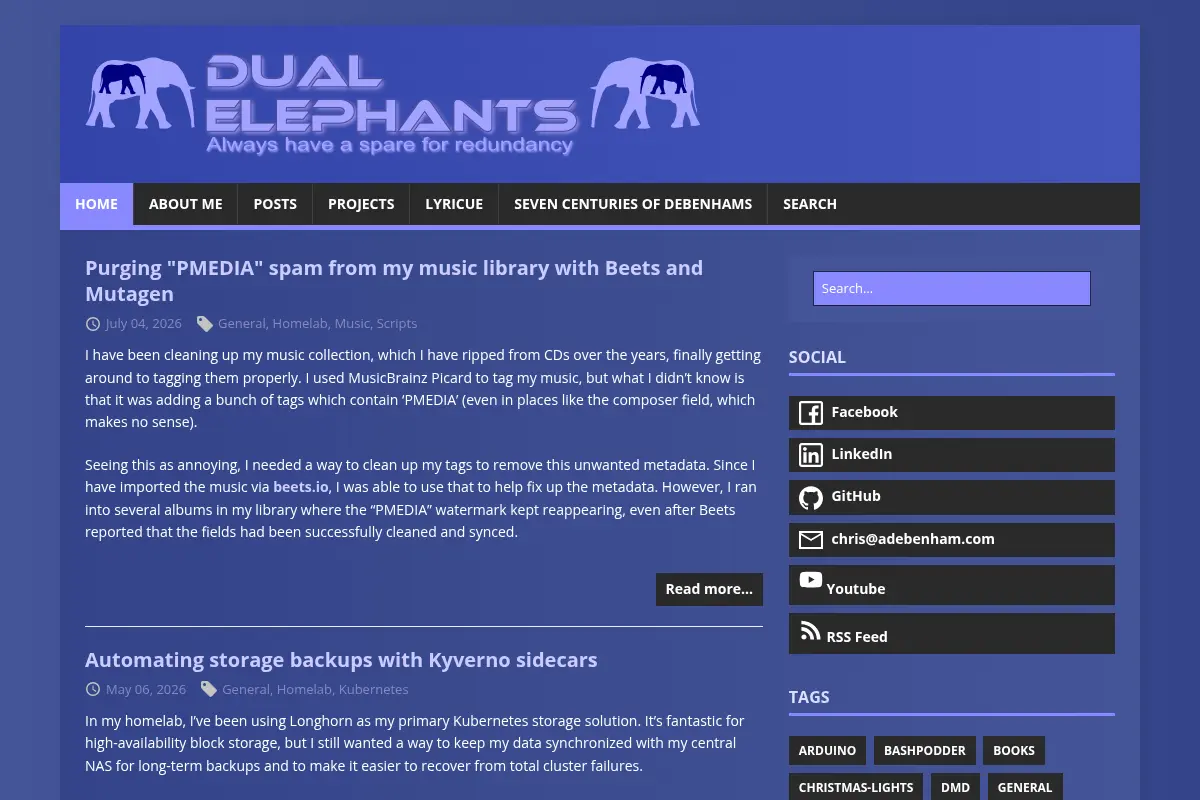The width and height of the screenshot is (1200, 800).
Task: Click the Facebook logo icon
Action: 811,413
